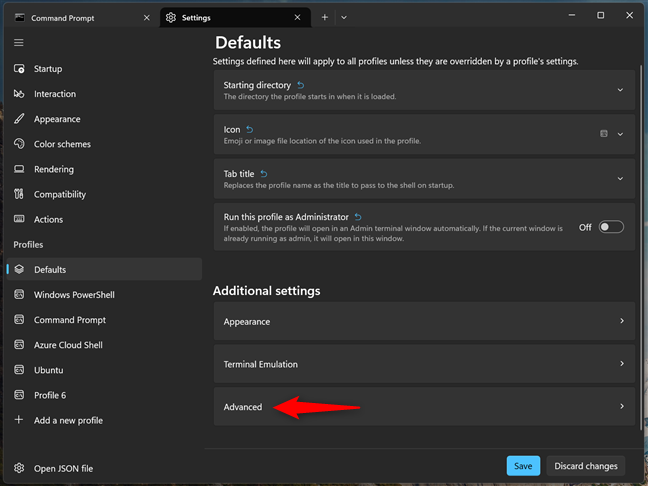Viewport: 648px width, 486px height.
Task: Reset the Starting directory setting
Action: click(x=301, y=85)
